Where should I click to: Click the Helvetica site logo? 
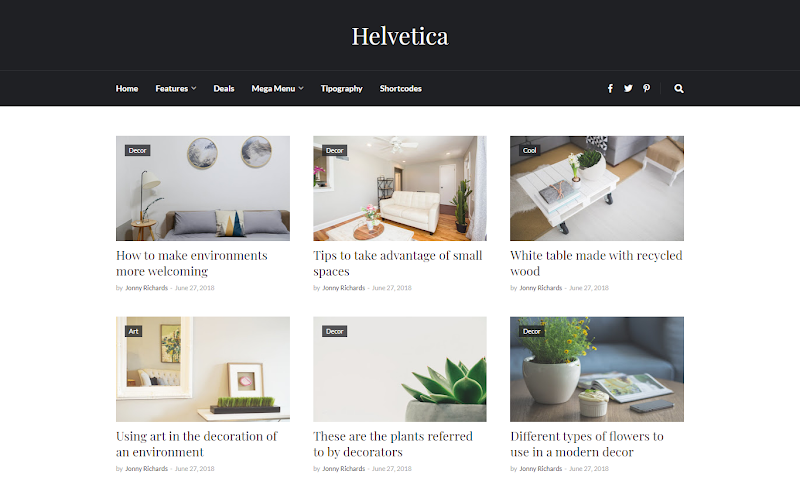[x=400, y=36]
